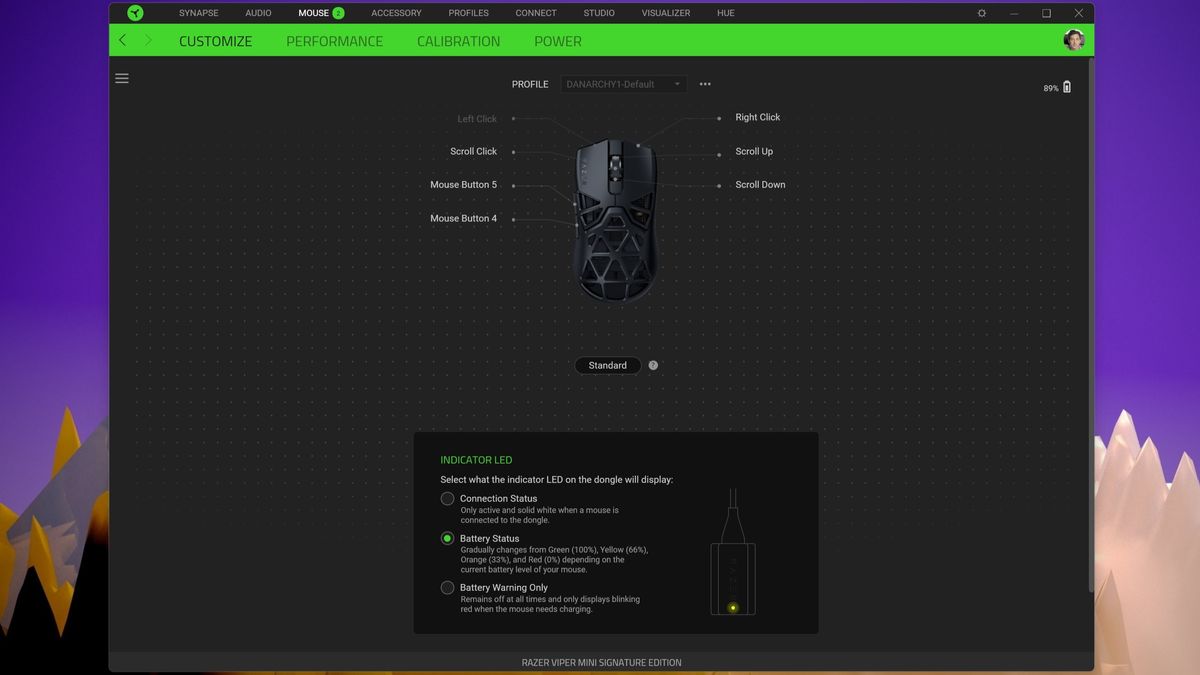Open profile options ellipsis menu
This screenshot has width=1200, height=675.
tap(705, 84)
